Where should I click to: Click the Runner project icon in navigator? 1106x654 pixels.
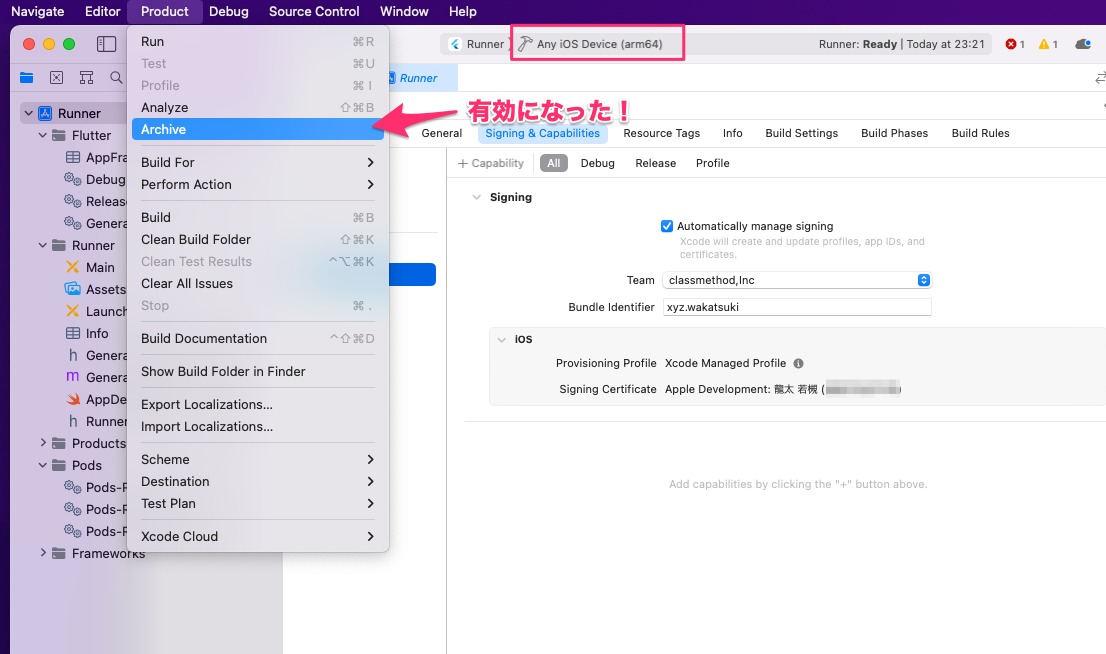coord(45,113)
